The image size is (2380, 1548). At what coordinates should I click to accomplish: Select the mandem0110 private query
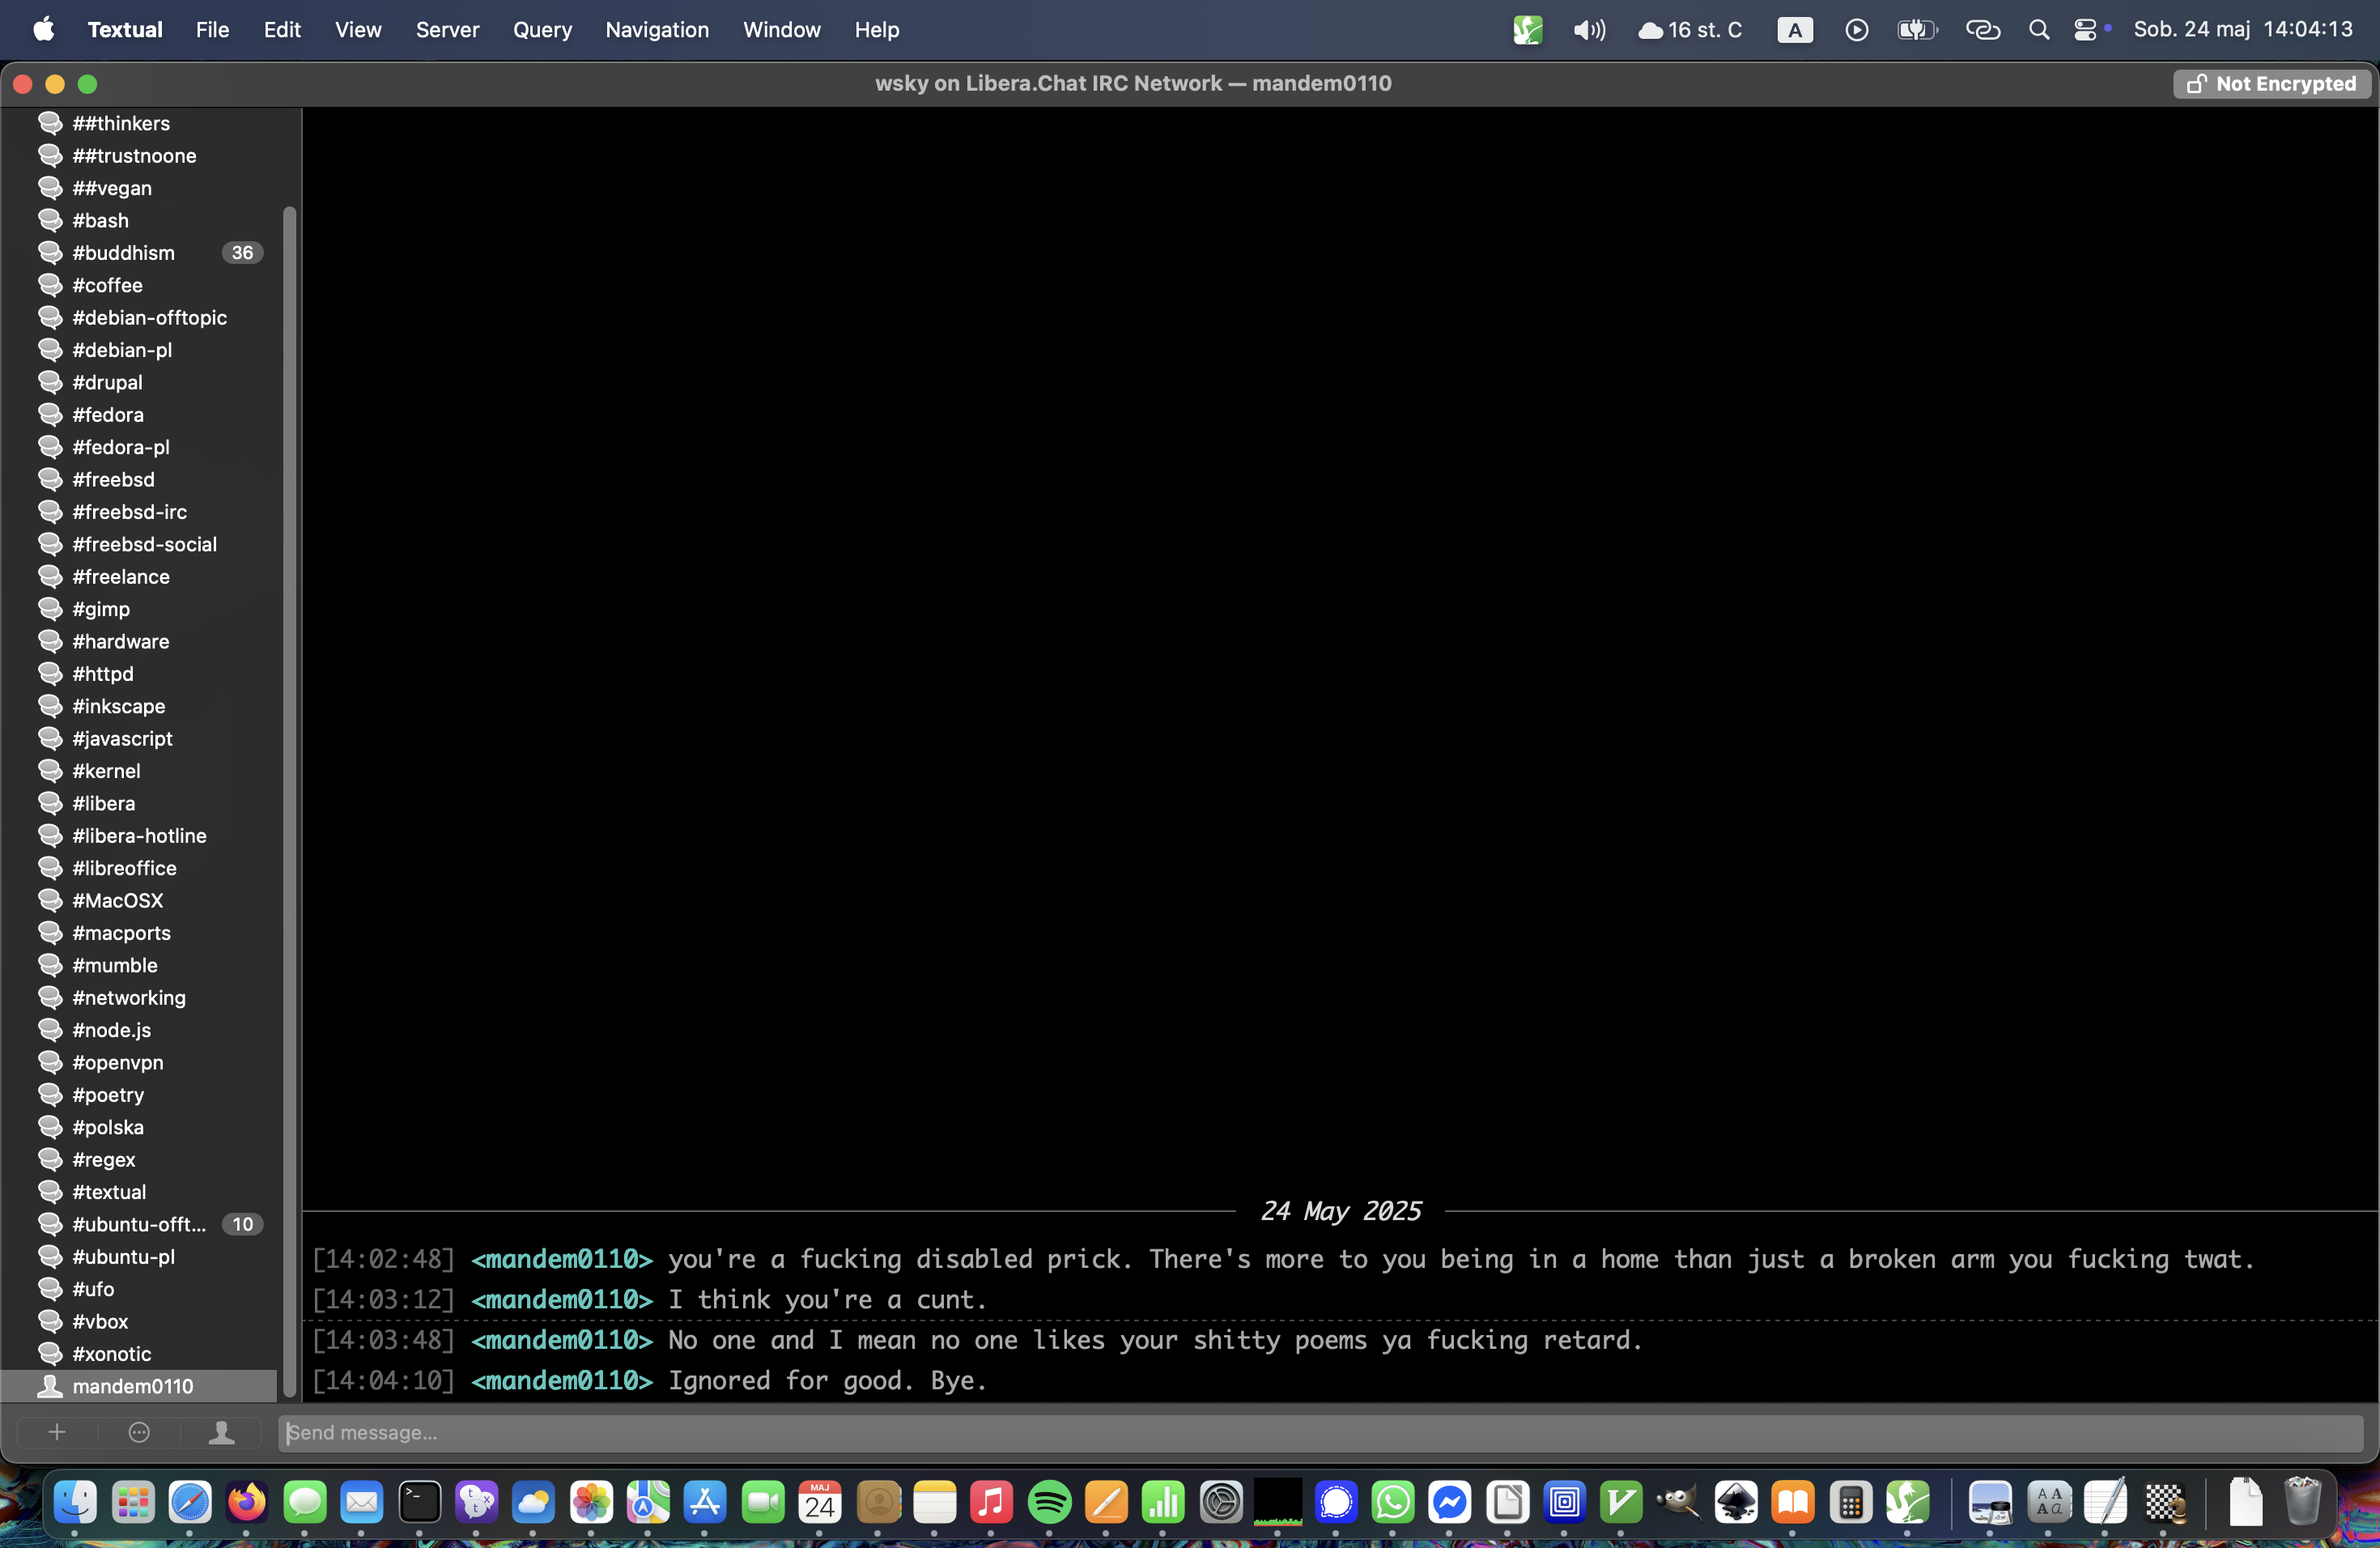pyautogui.click(x=132, y=1386)
